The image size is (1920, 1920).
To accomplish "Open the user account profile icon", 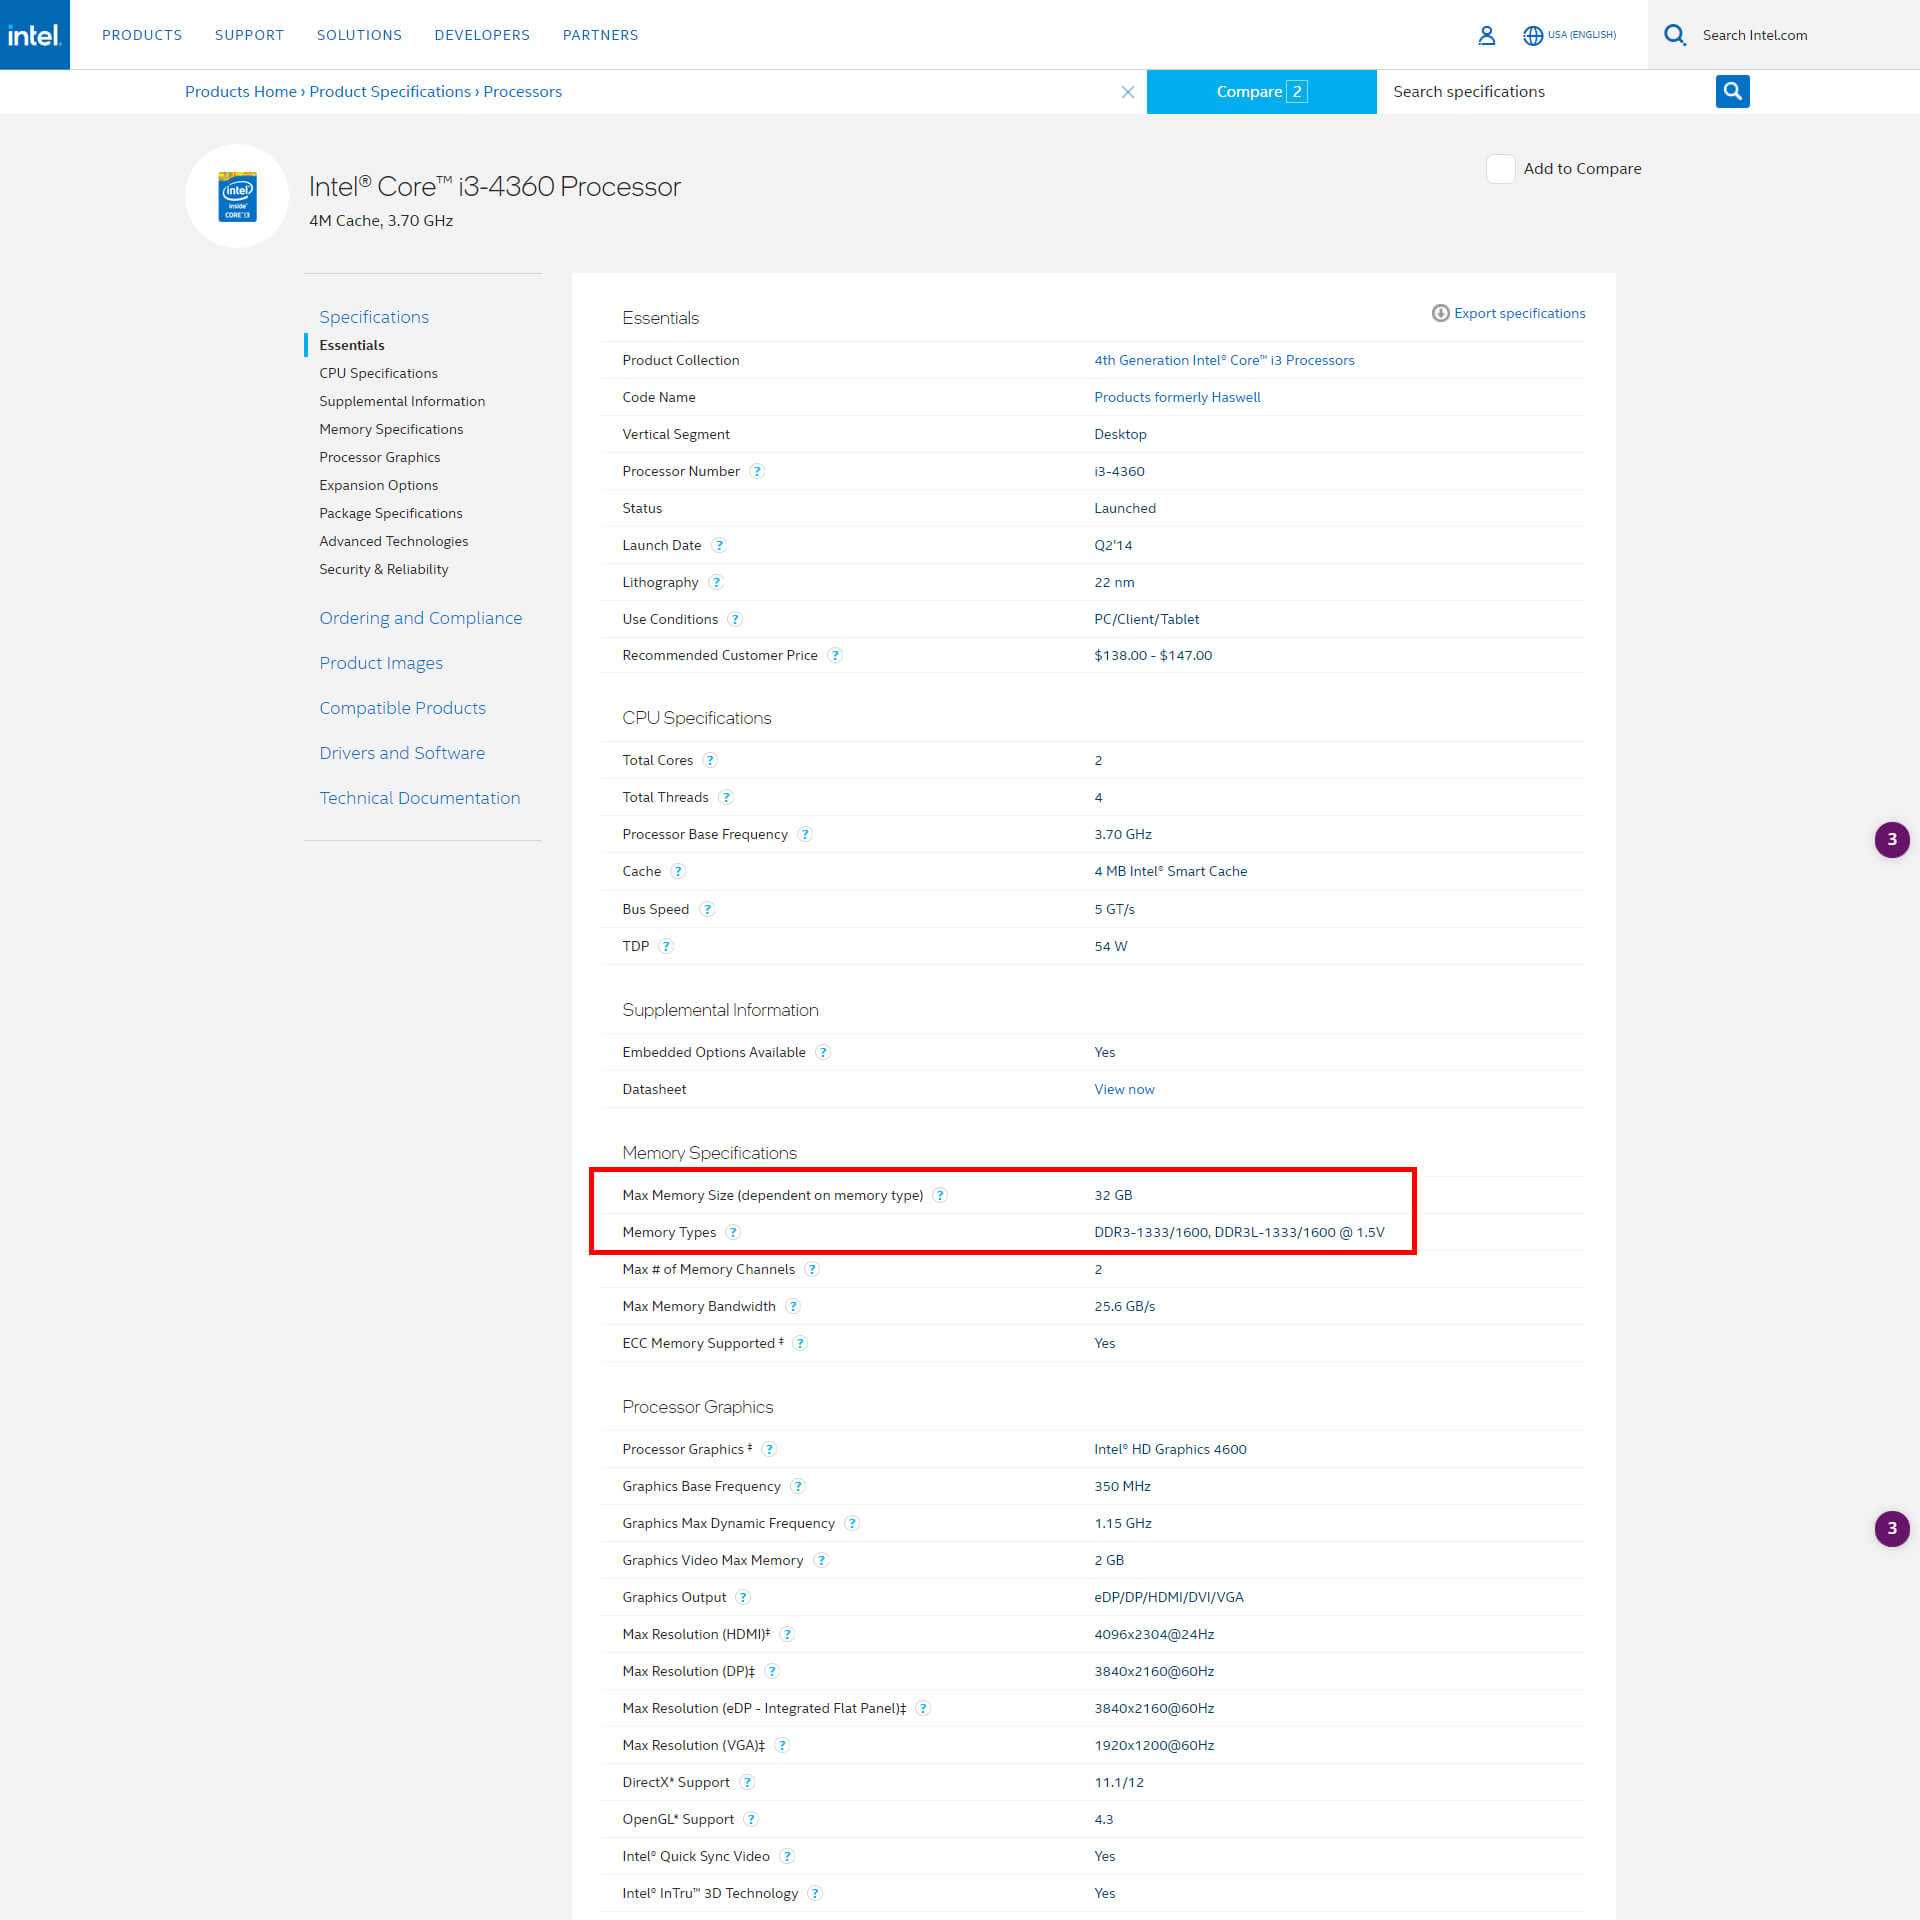I will (1486, 35).
